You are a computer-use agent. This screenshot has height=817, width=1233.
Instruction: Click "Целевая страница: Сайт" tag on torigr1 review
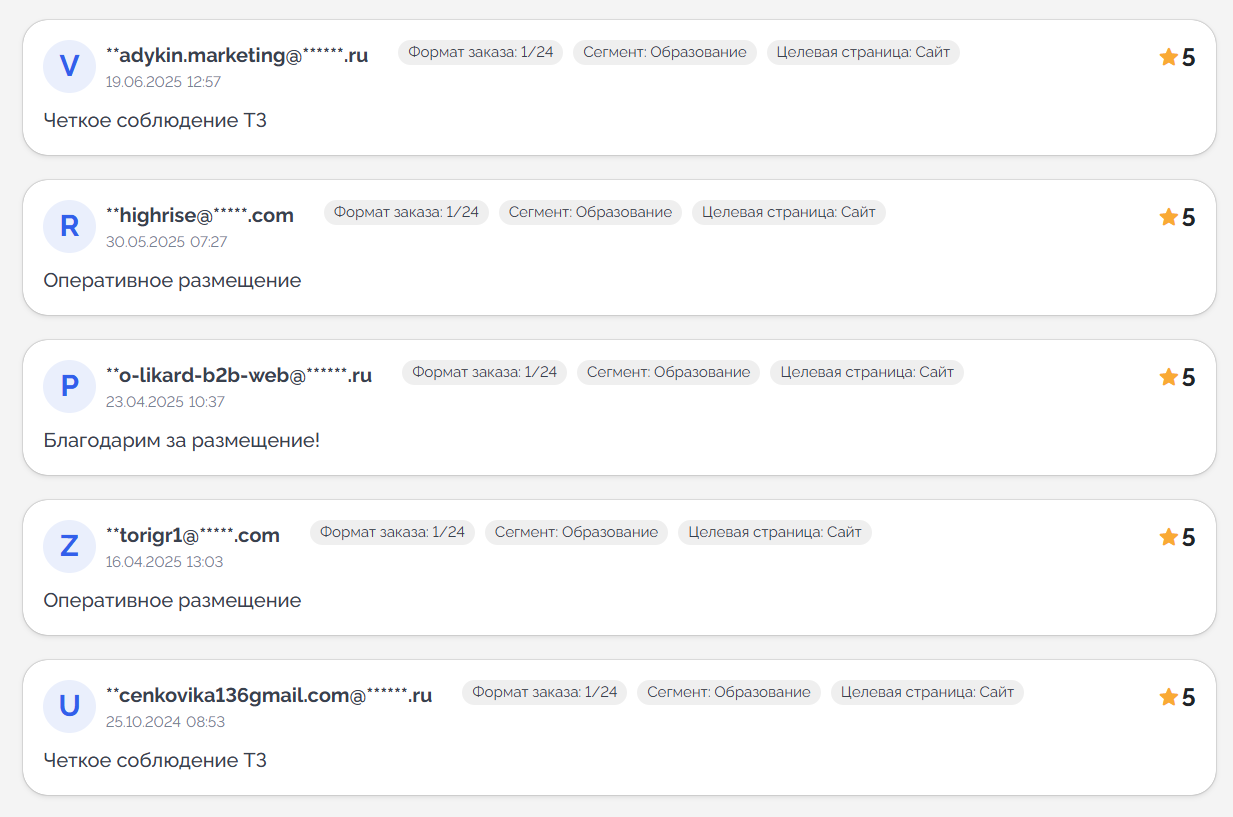[775, 532]
